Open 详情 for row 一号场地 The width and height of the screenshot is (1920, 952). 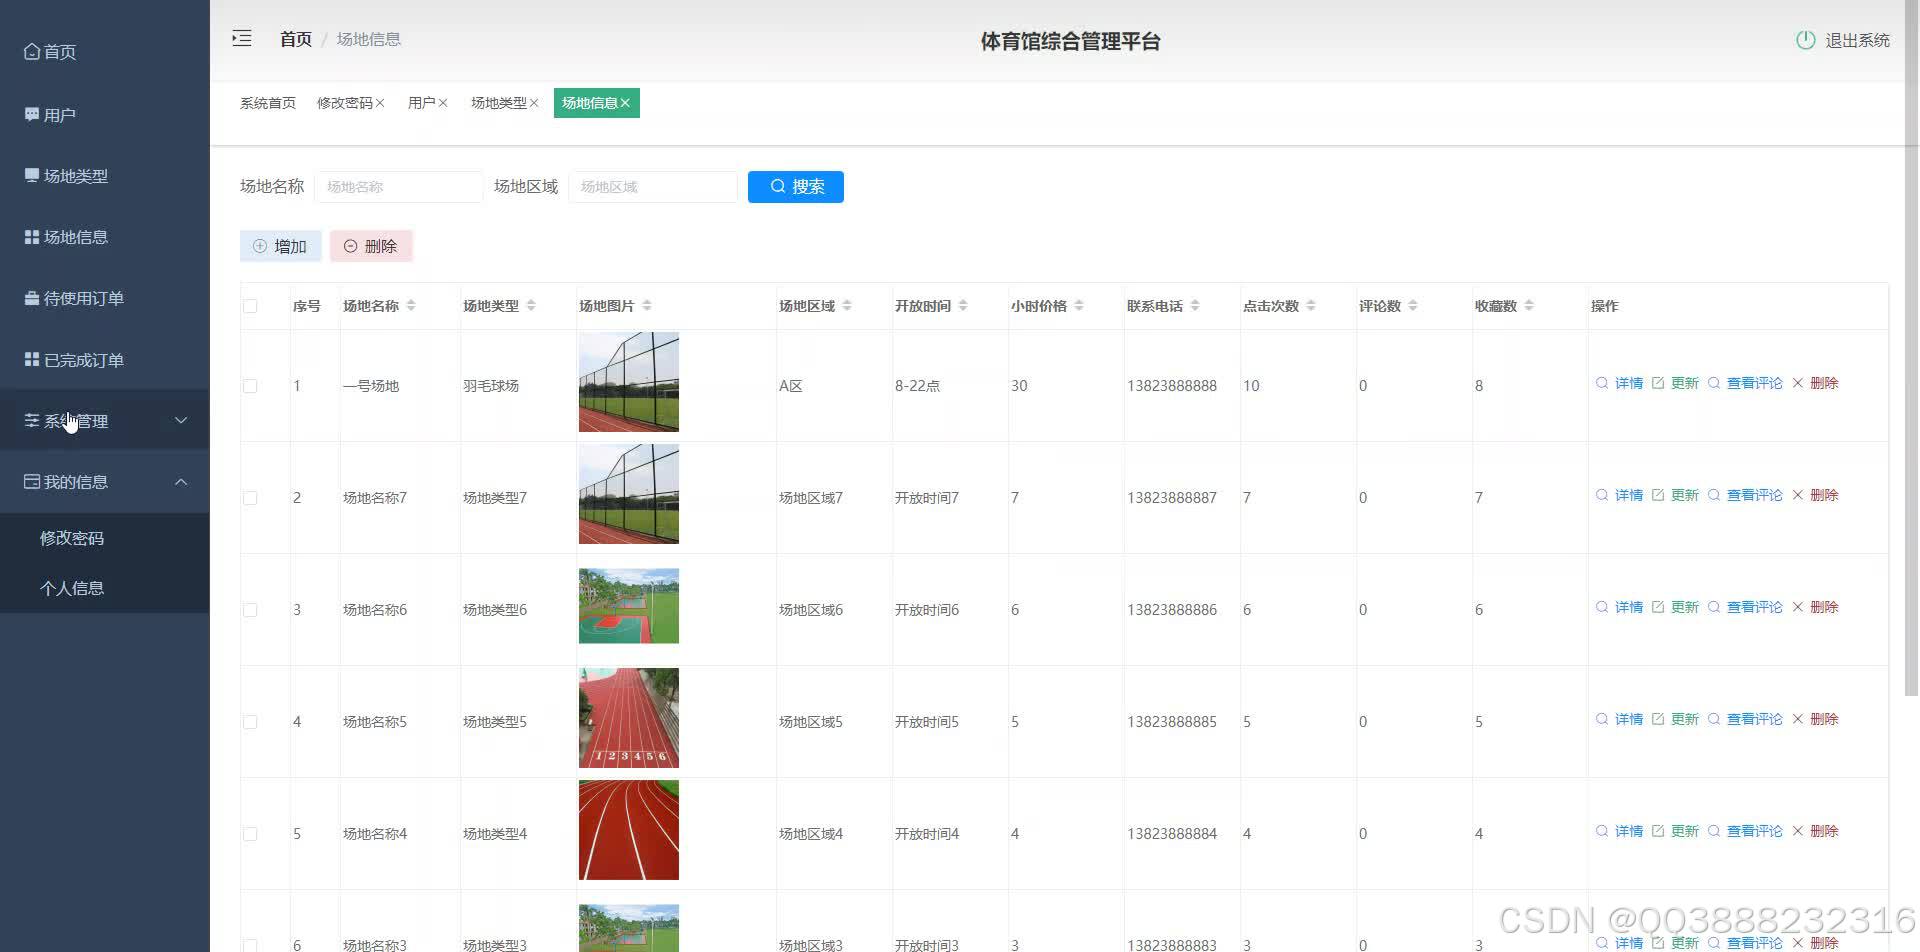click(x=1620, y=383)
